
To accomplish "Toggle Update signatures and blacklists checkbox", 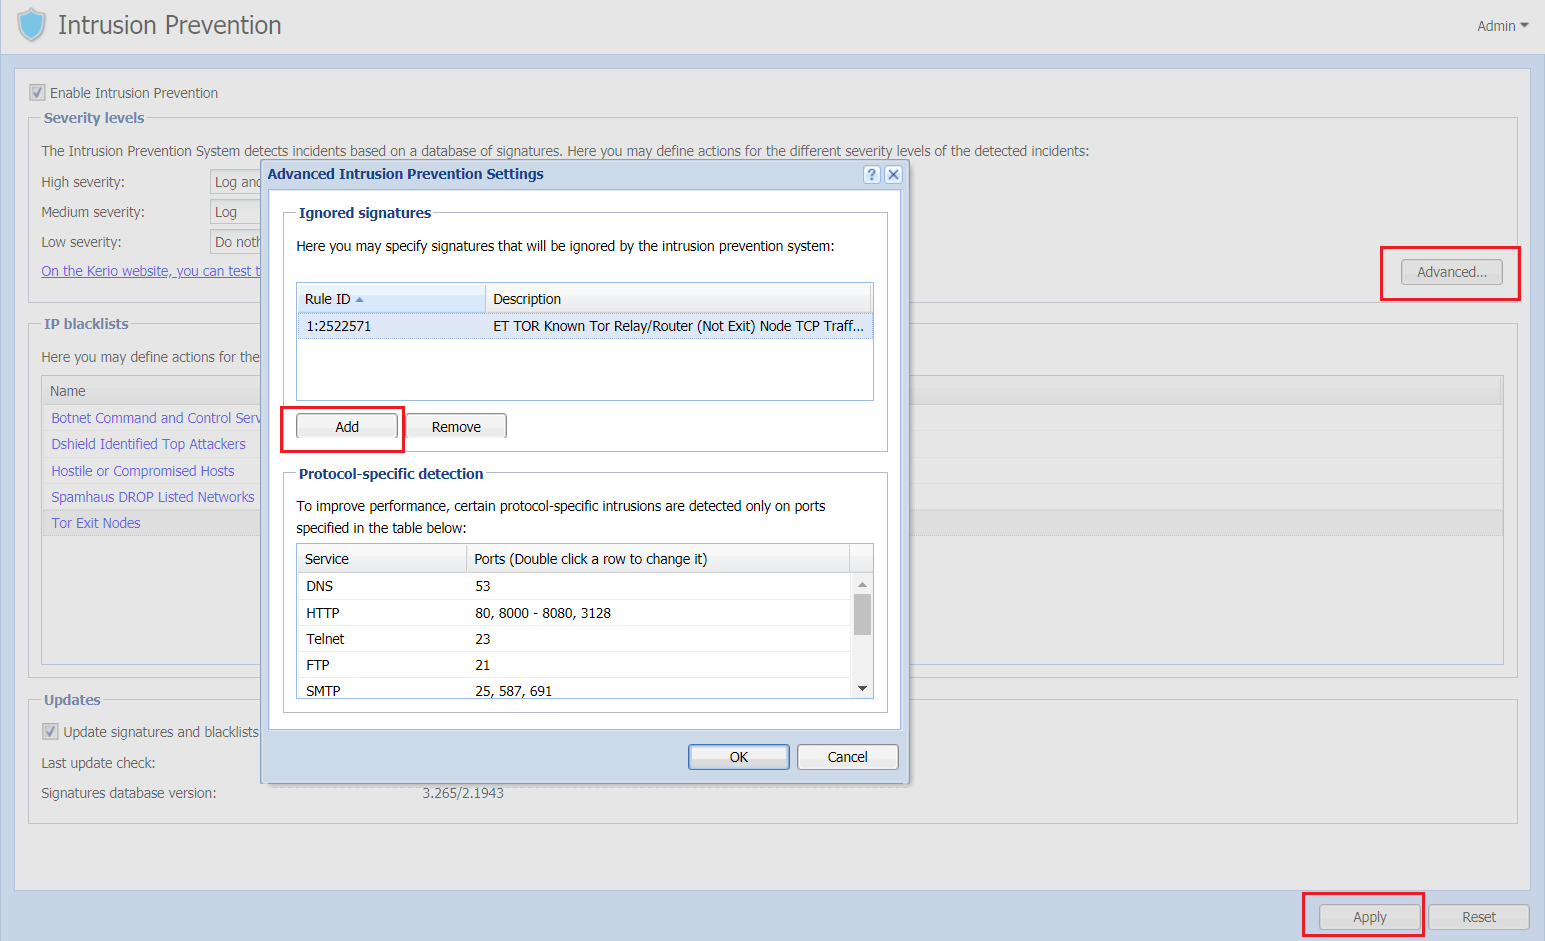I will (50, 732).
